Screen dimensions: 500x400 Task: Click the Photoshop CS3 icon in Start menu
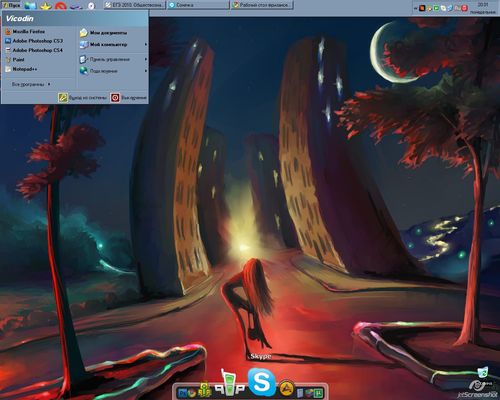tap(8, 41)
